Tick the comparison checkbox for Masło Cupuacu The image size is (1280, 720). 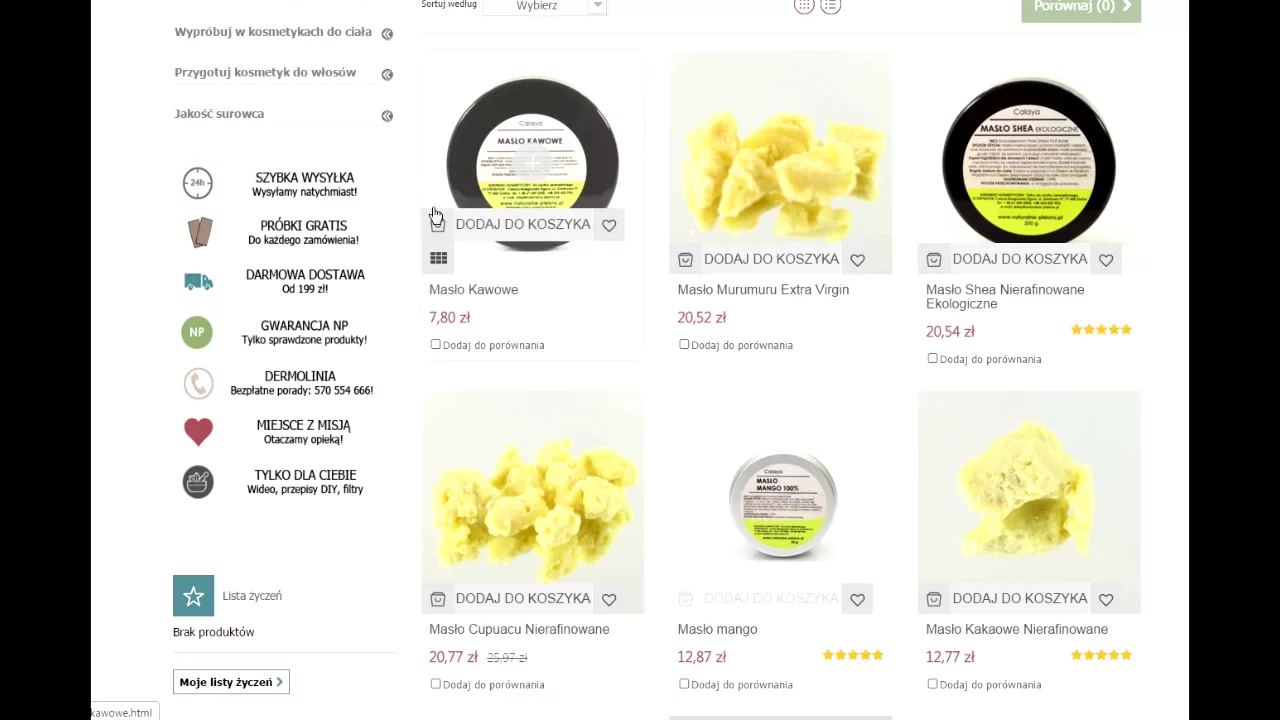click(435, 684)
